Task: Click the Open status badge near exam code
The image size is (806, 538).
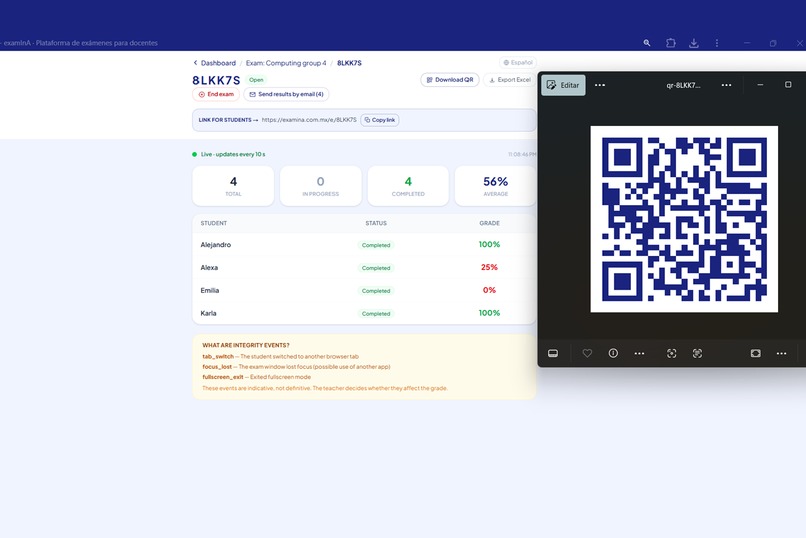Action: 256,80
